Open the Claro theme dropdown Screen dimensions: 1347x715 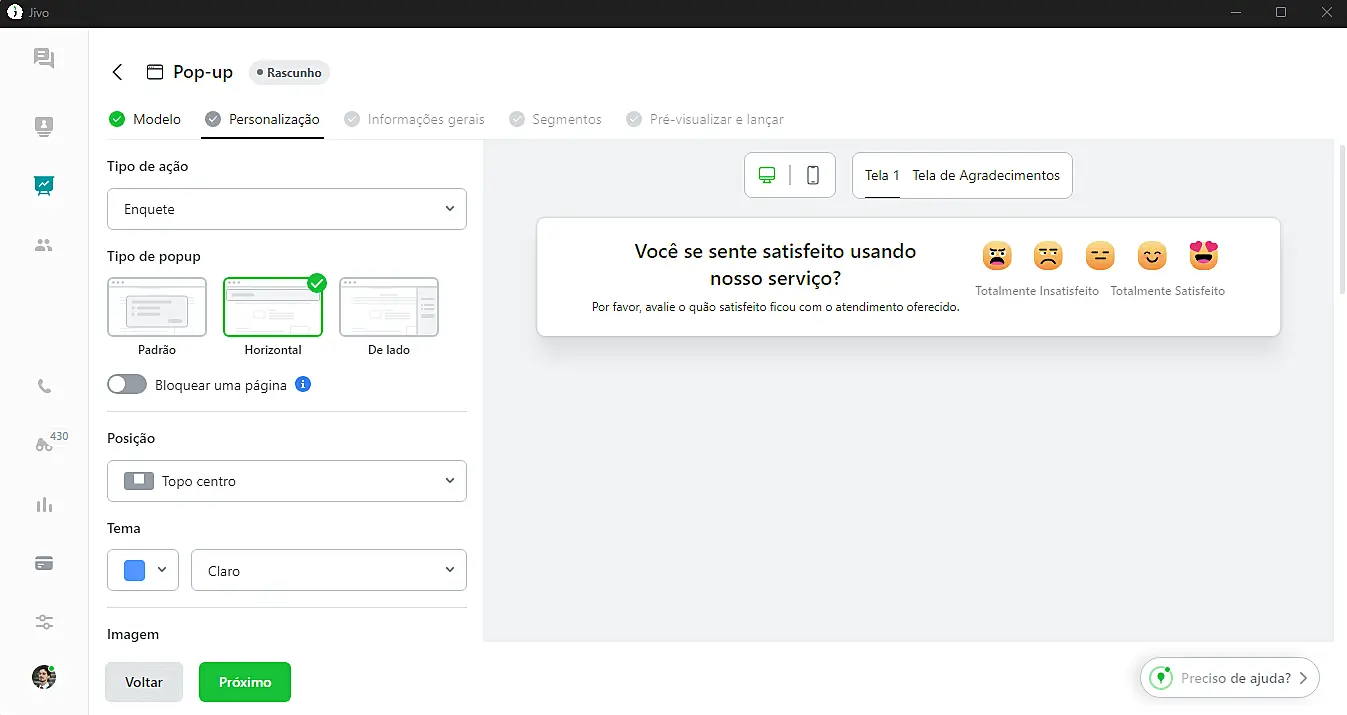(328, 570)
